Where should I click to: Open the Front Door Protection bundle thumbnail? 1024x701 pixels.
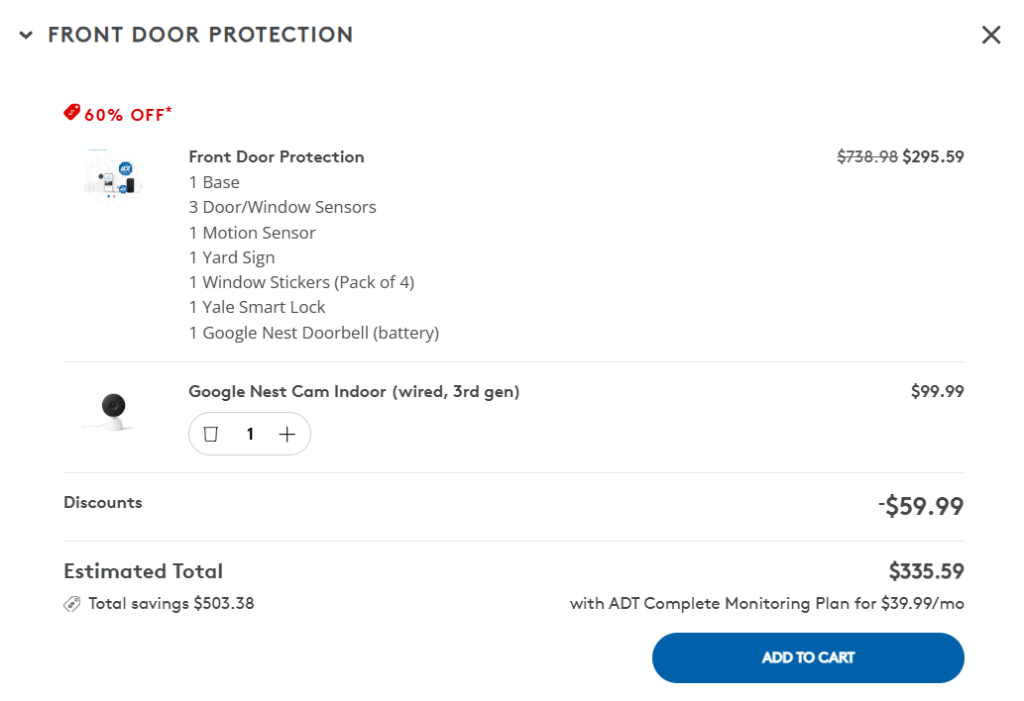tap(112, 178)
